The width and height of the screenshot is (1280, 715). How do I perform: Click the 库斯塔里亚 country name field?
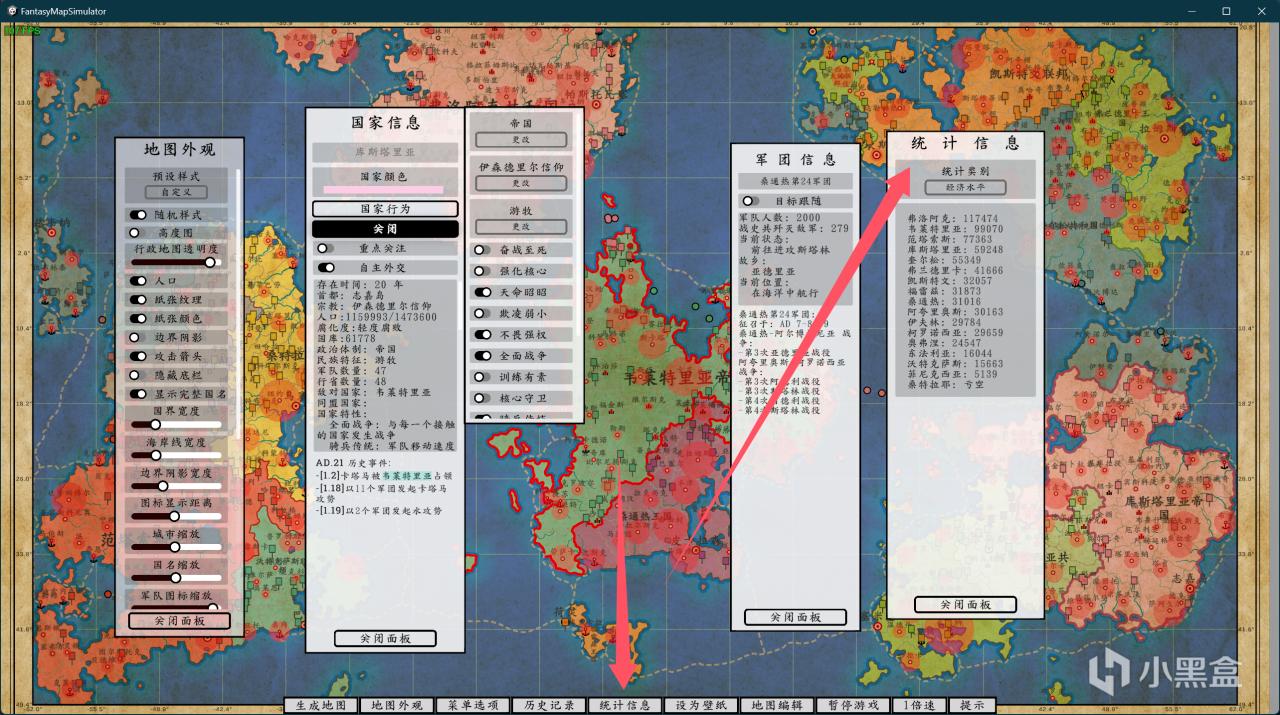click(x=385, y=152)
